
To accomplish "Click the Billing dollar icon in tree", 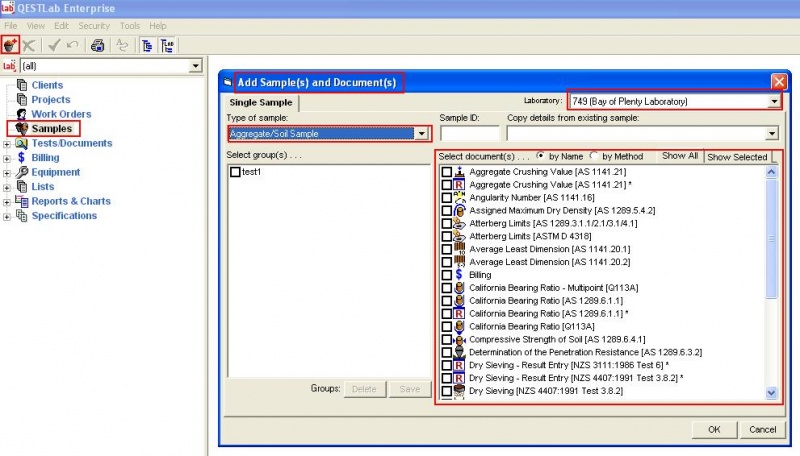I will pyautogui.click(x=20, y=158).
